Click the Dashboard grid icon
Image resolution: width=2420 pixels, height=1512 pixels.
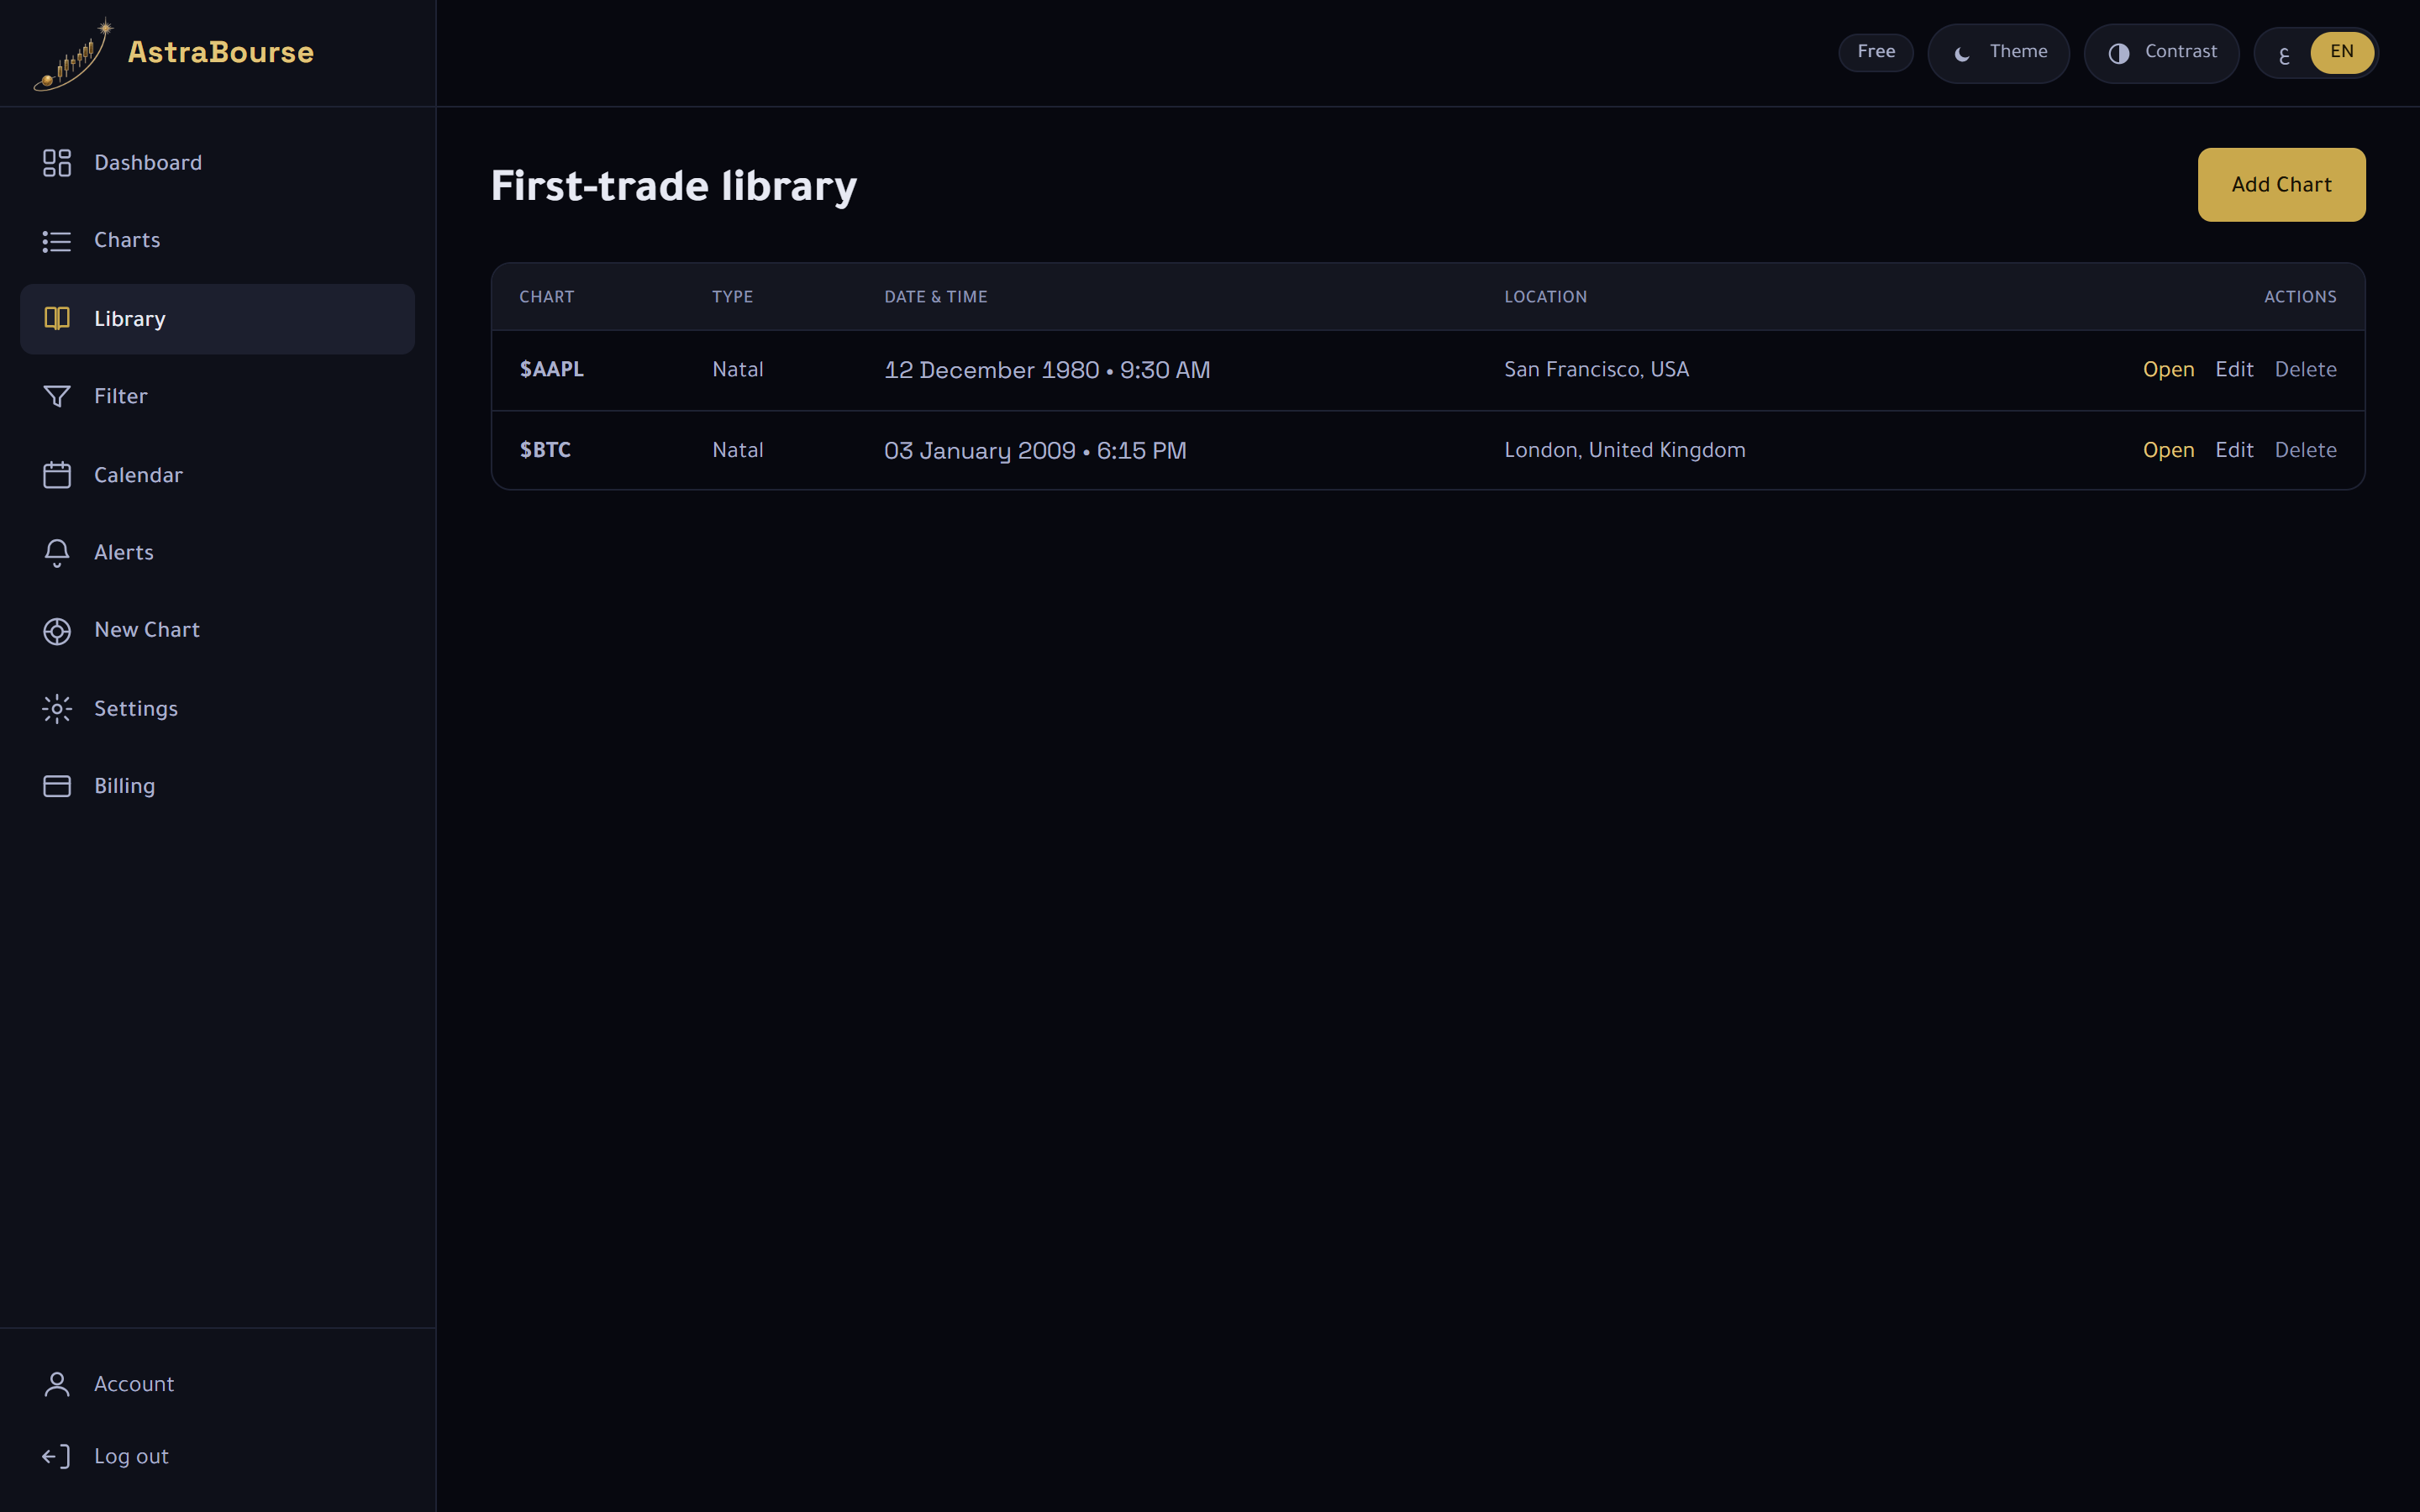point(57,163)
